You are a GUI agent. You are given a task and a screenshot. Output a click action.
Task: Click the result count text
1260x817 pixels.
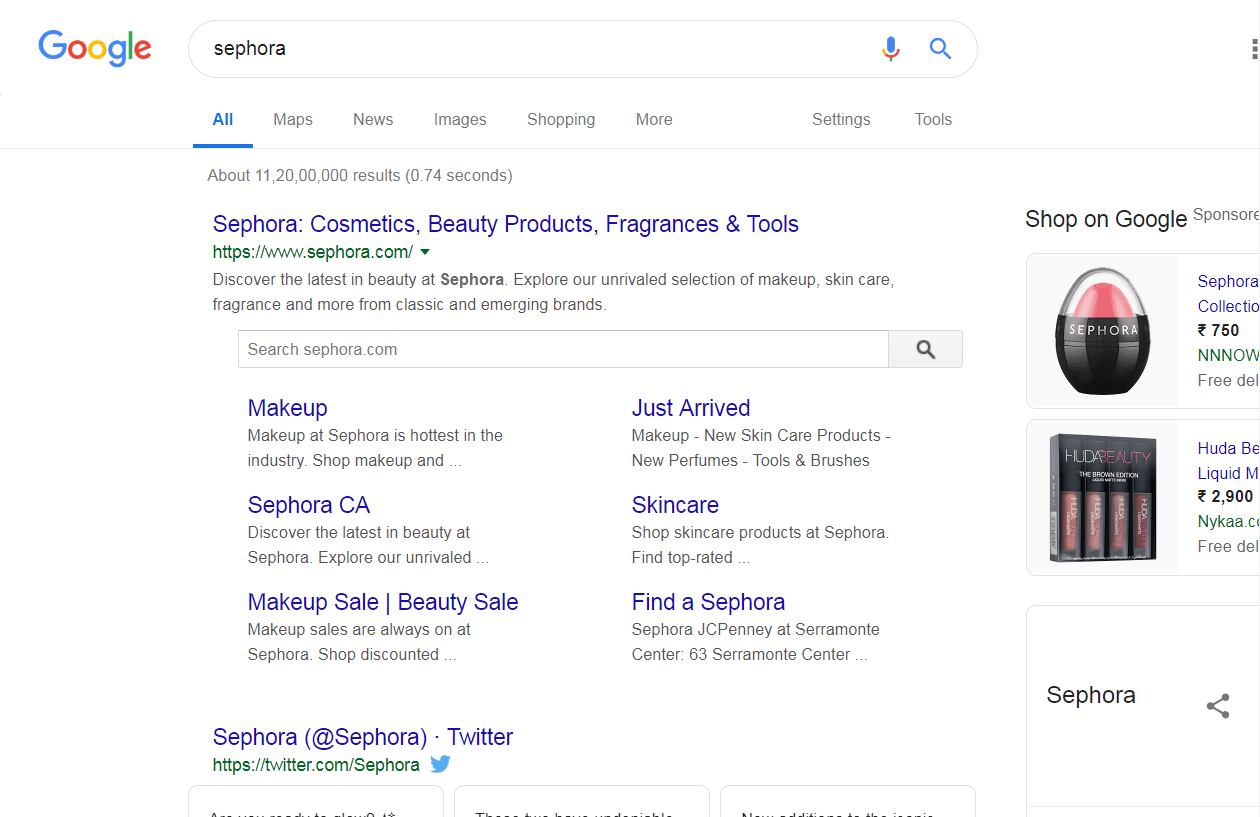click(360, 176)
